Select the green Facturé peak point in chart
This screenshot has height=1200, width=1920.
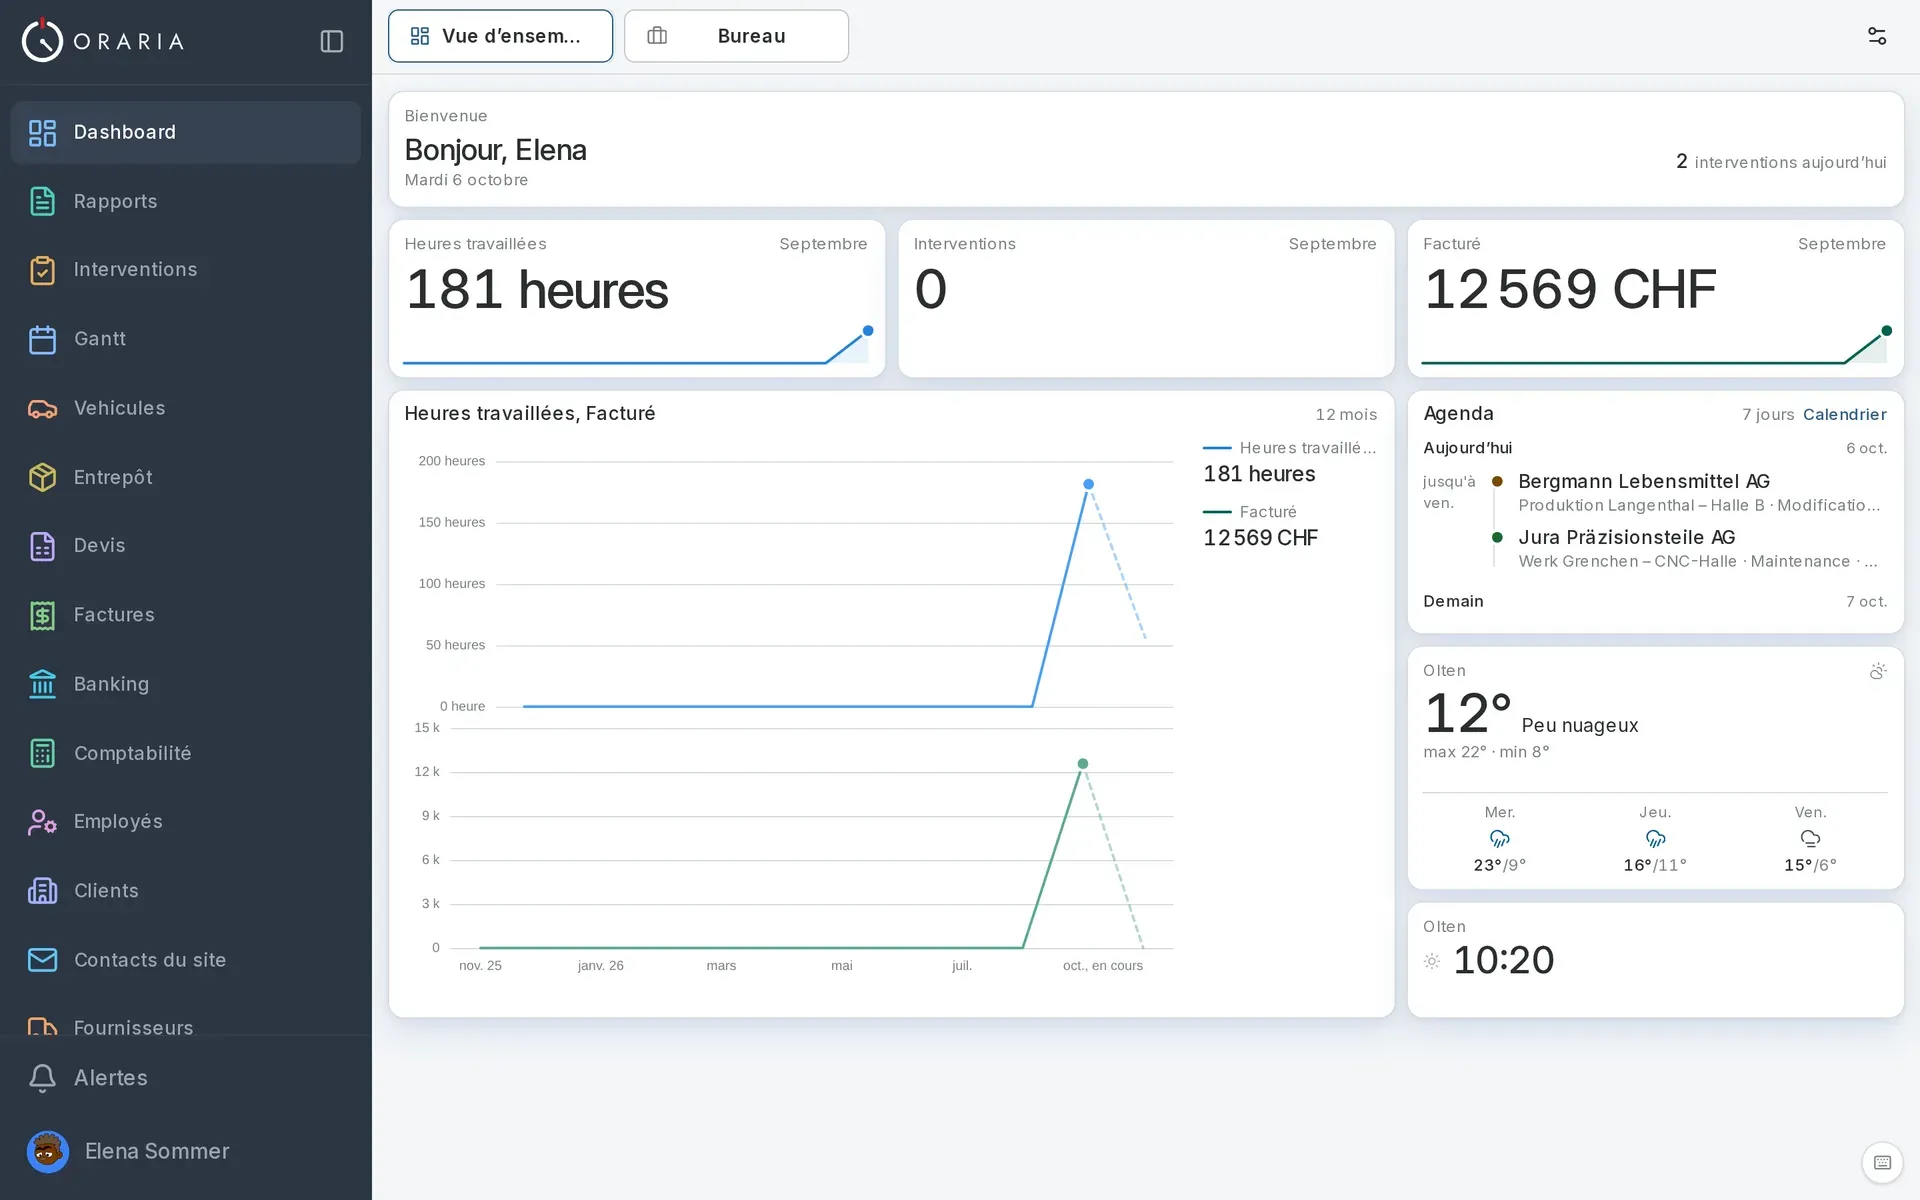tap(1082, 764)
